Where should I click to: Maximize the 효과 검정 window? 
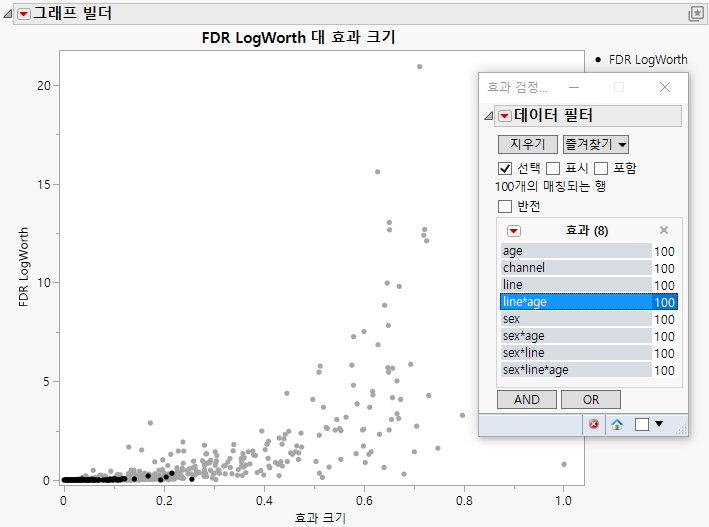click(x=619, y=87)
